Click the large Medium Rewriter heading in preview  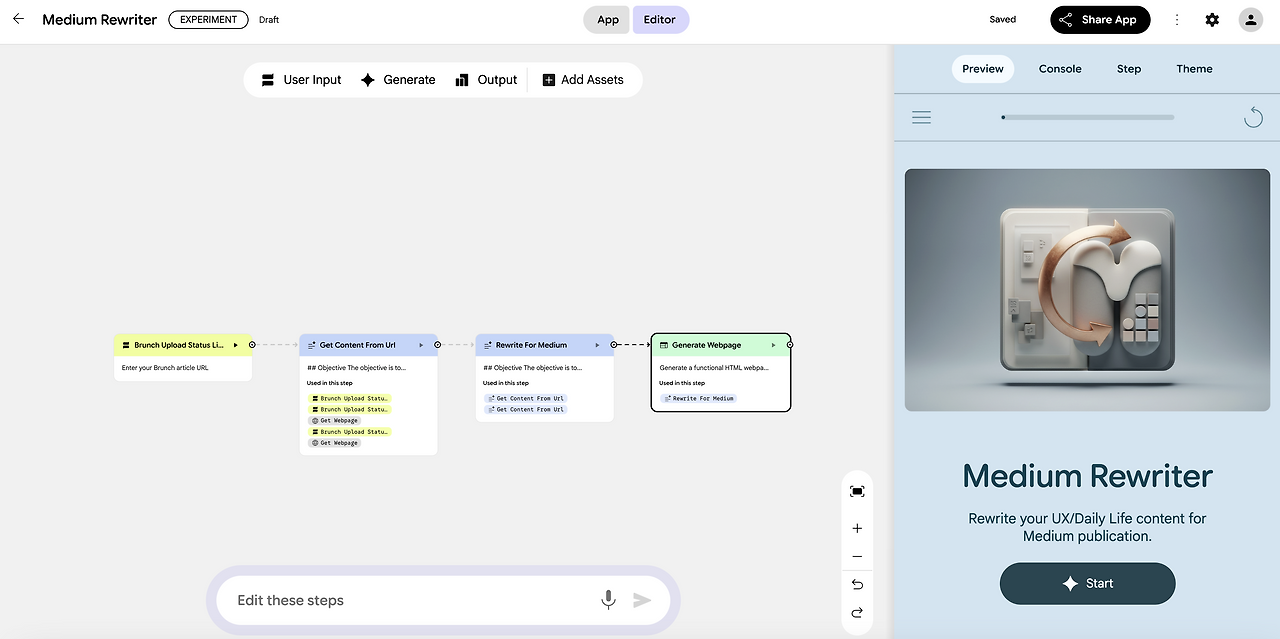[1087, 476]
